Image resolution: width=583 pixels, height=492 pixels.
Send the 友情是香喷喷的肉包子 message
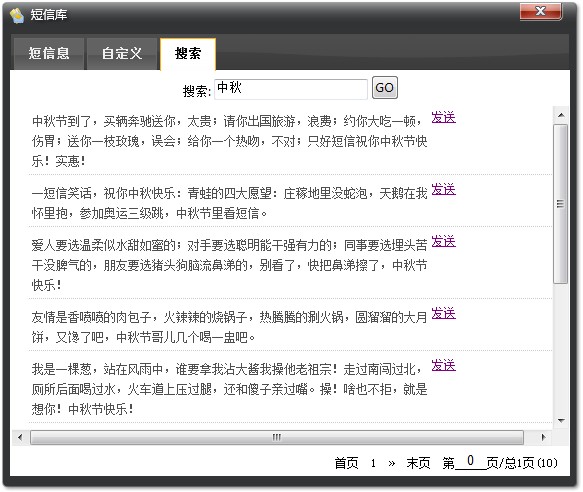click(443, 314)
